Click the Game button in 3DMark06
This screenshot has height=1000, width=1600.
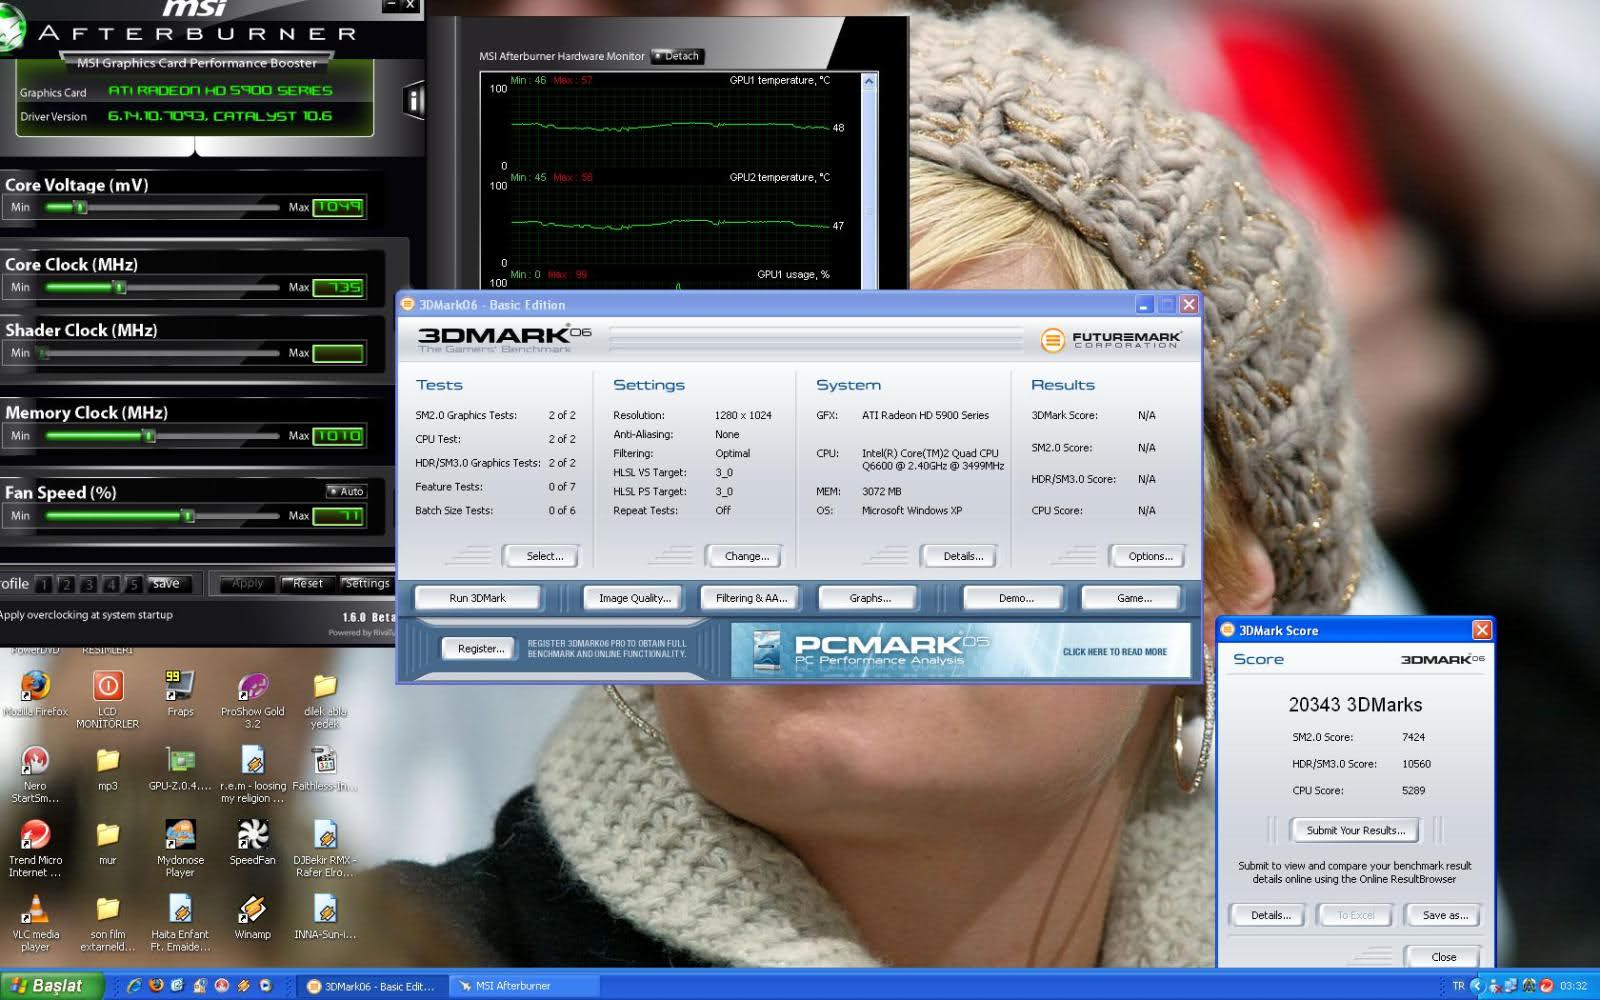pyautogui.click(x=1133, y=598)
